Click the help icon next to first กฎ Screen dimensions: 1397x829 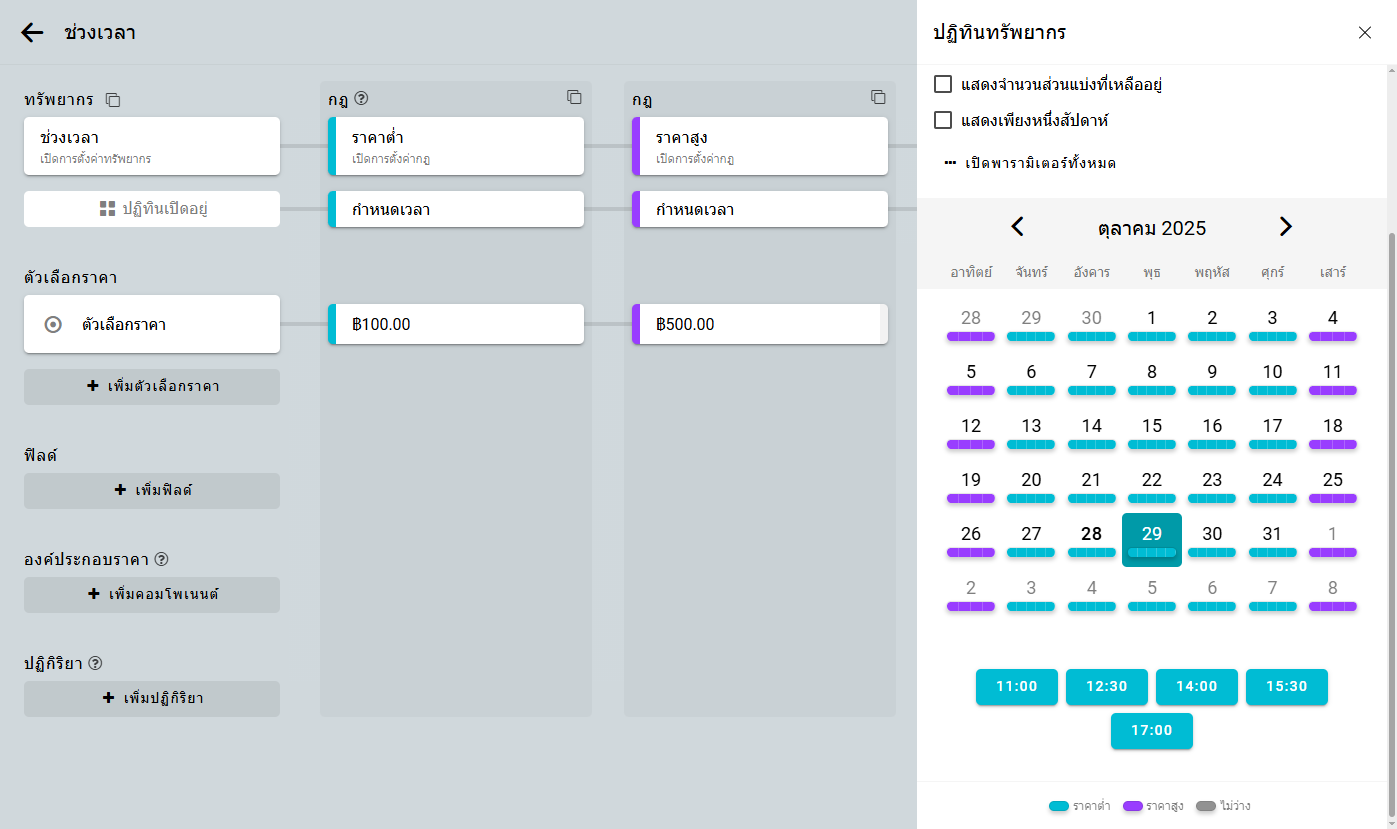[362, 99]
